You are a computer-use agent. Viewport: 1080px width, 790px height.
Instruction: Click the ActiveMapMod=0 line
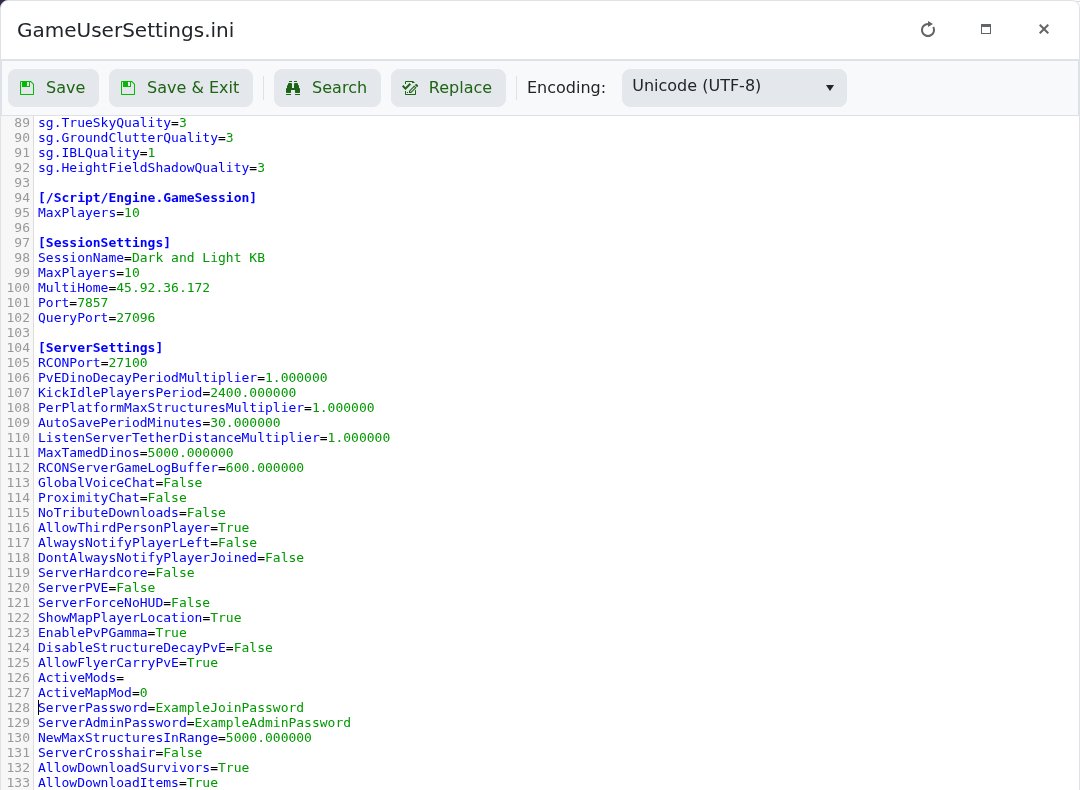coord(92,693)
